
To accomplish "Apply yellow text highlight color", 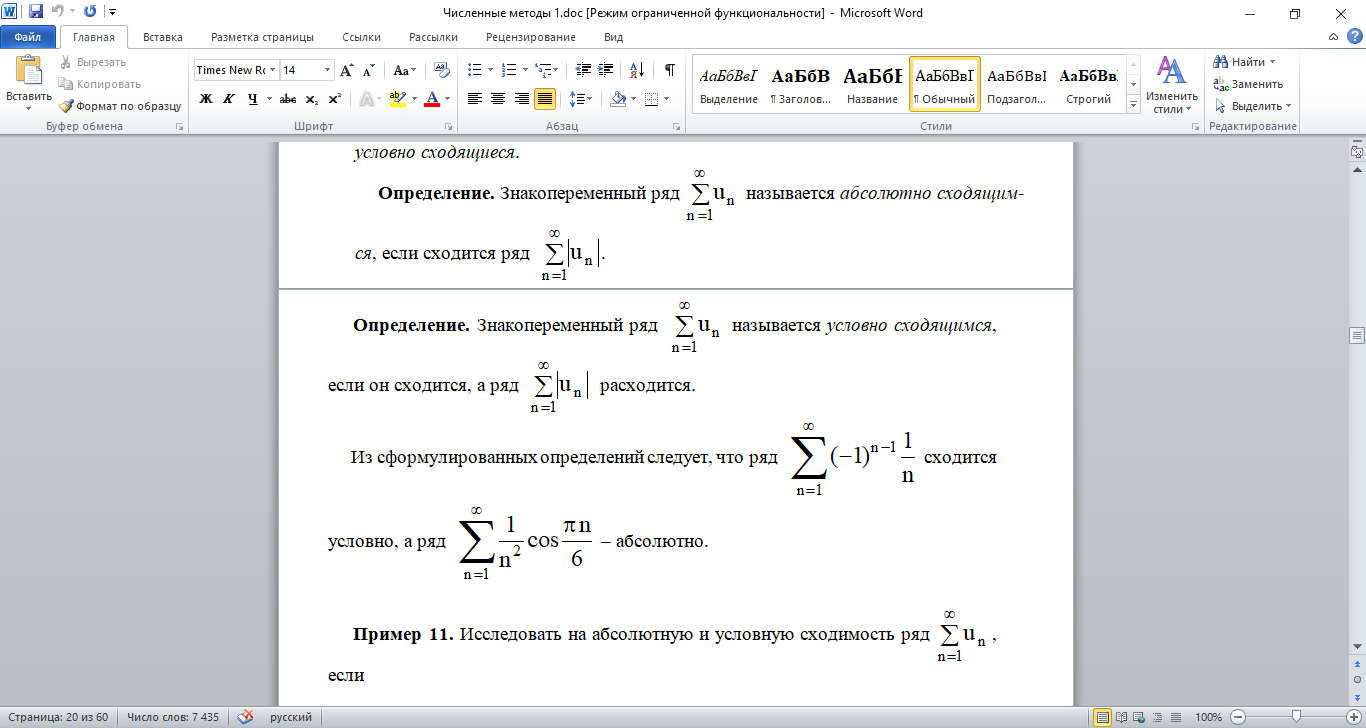I will coord(397,99).
